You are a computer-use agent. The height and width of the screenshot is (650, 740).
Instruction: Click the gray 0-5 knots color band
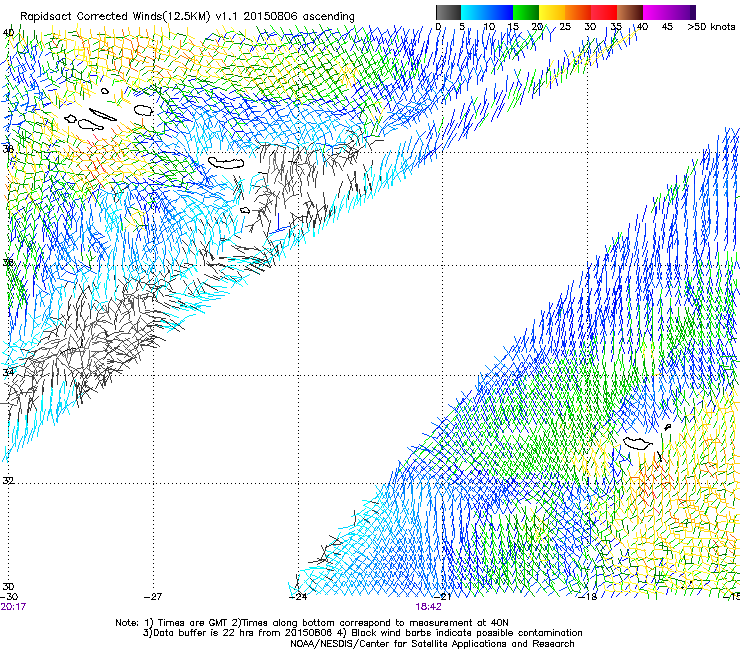(448, 12)
